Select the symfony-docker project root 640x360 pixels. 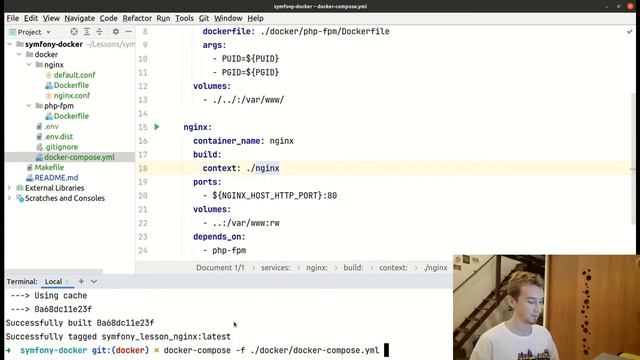coord(53,44)
